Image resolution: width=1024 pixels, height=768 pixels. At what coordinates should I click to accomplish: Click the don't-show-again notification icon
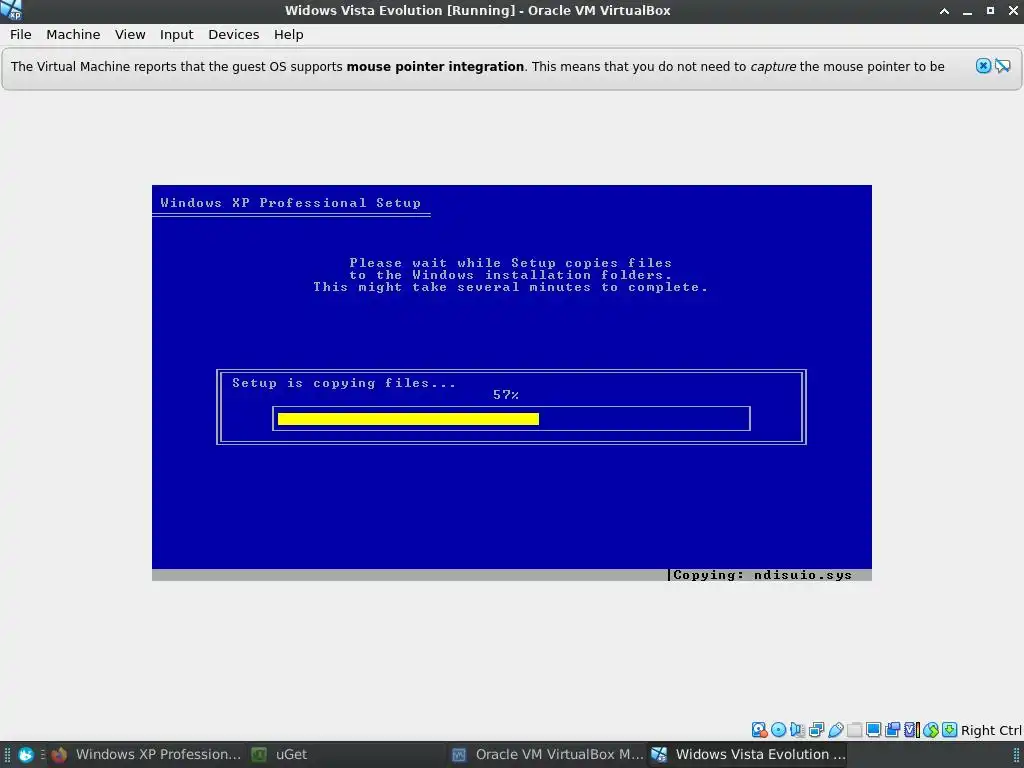[1002, 66]
